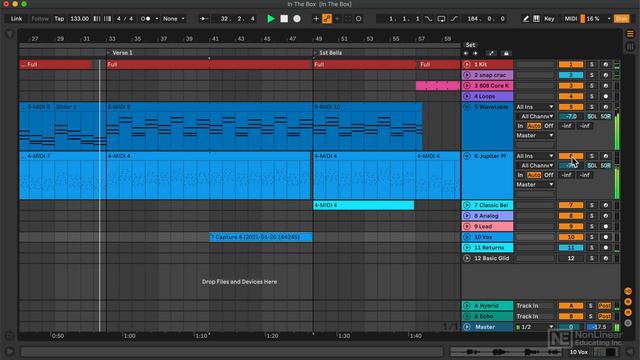Screen dimensions: 640x360
Task: Open Master 1/2 output dropdown
Action: [x=535, y=327]
